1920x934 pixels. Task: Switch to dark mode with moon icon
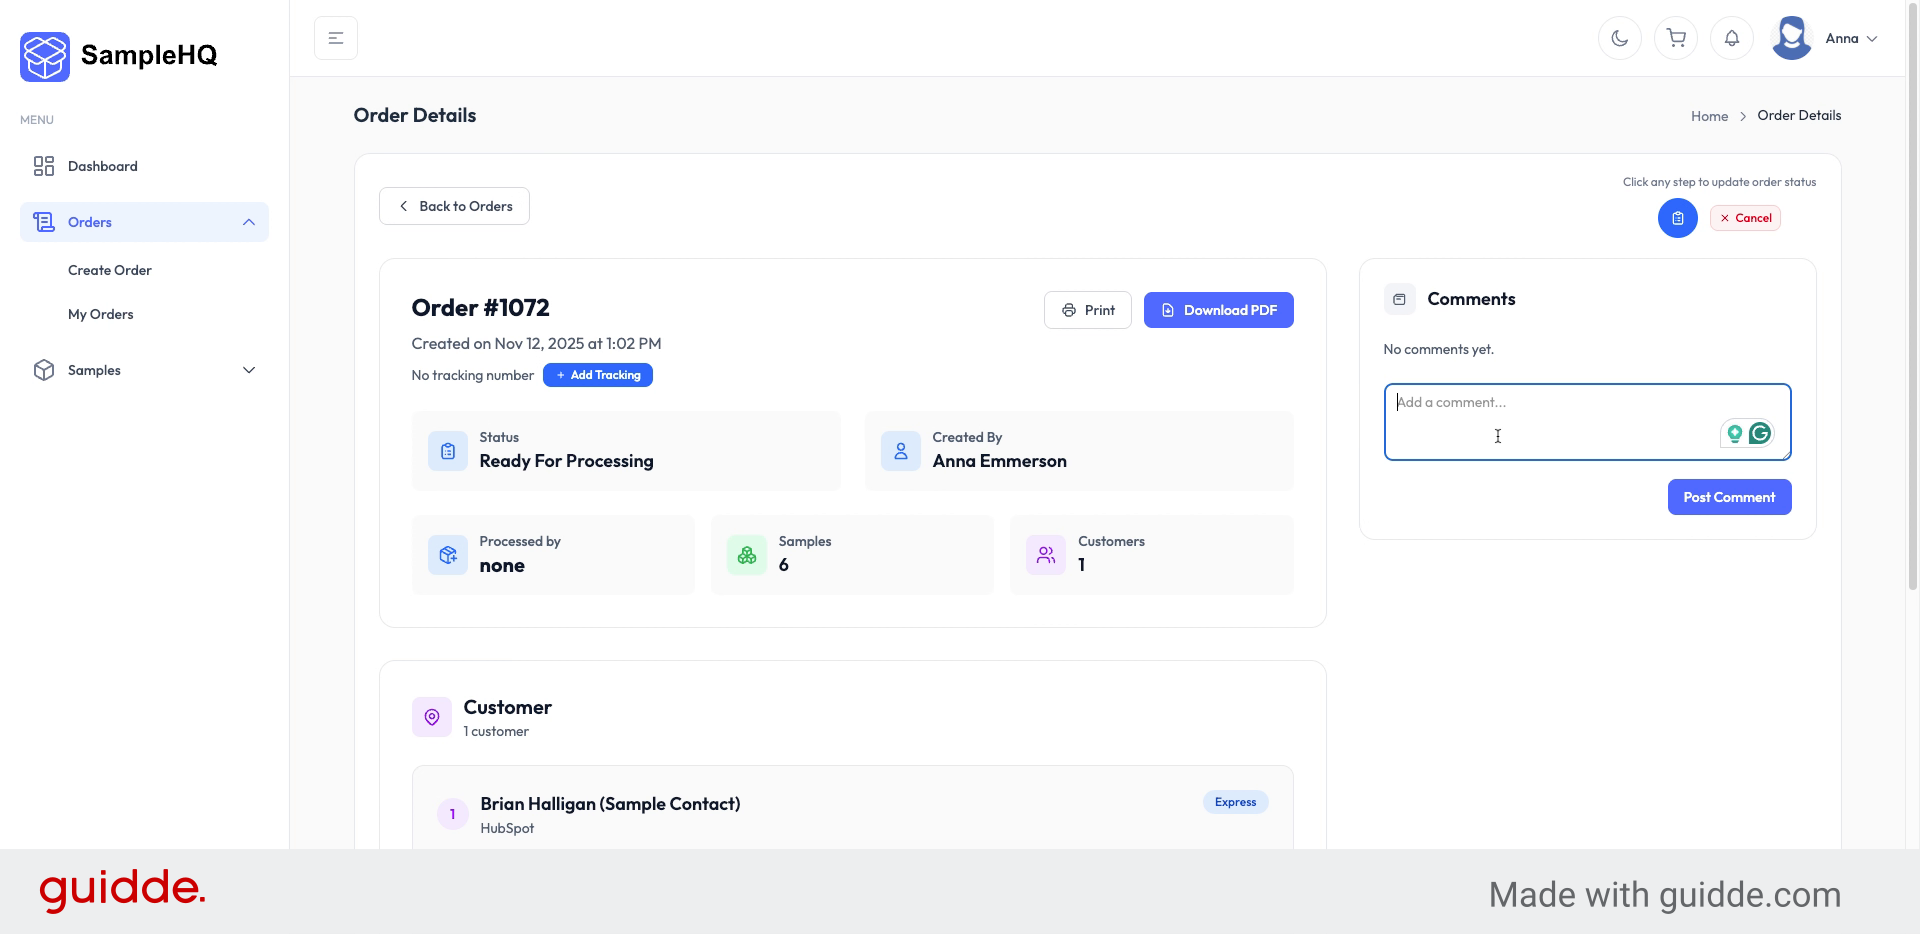[x=1620, y=38]
